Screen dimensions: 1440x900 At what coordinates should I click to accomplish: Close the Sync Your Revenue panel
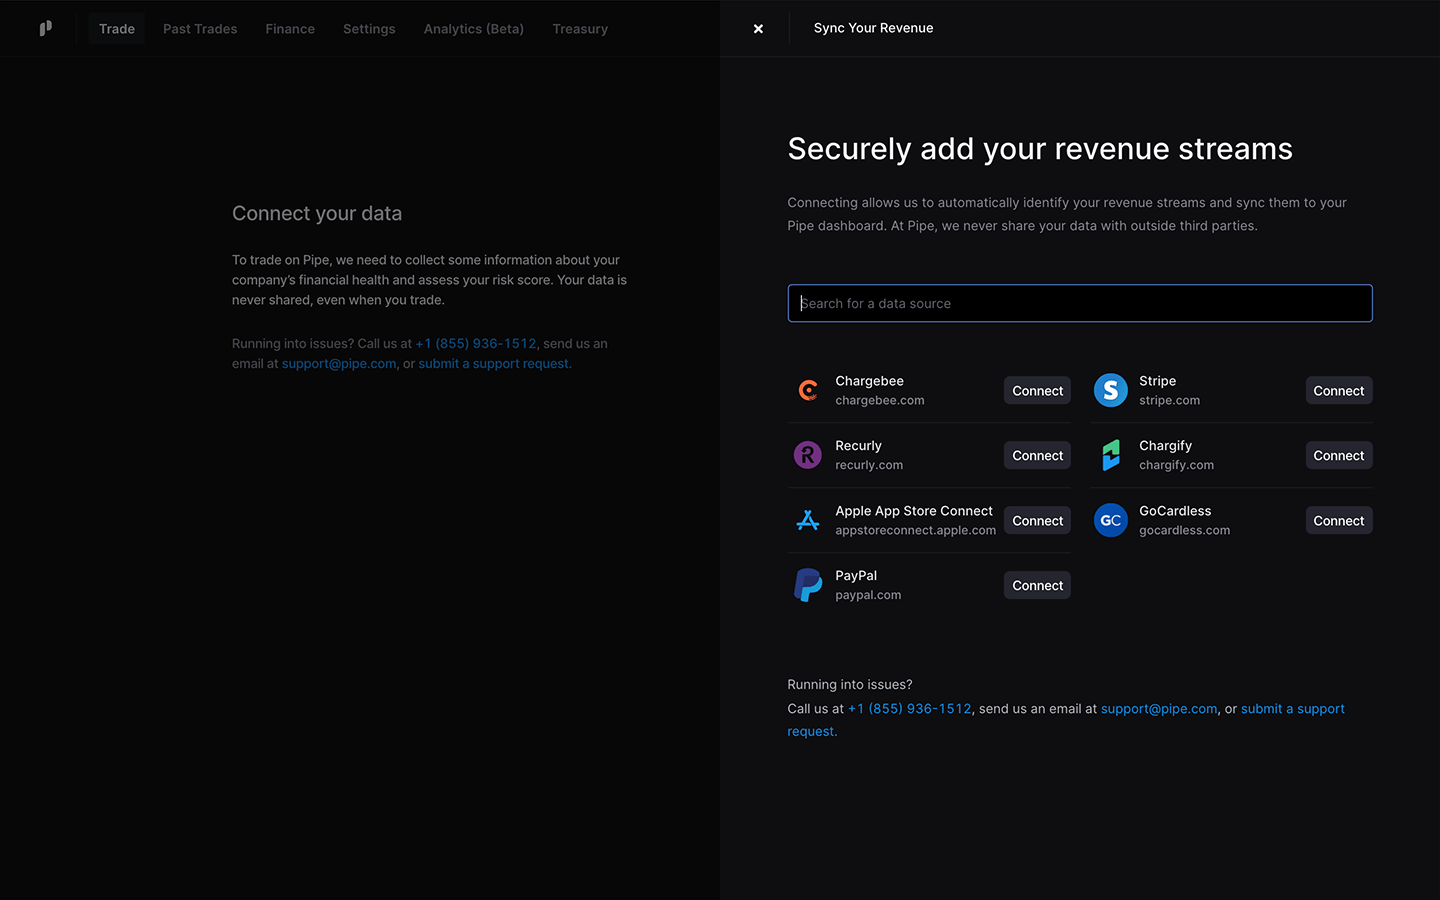758,28
